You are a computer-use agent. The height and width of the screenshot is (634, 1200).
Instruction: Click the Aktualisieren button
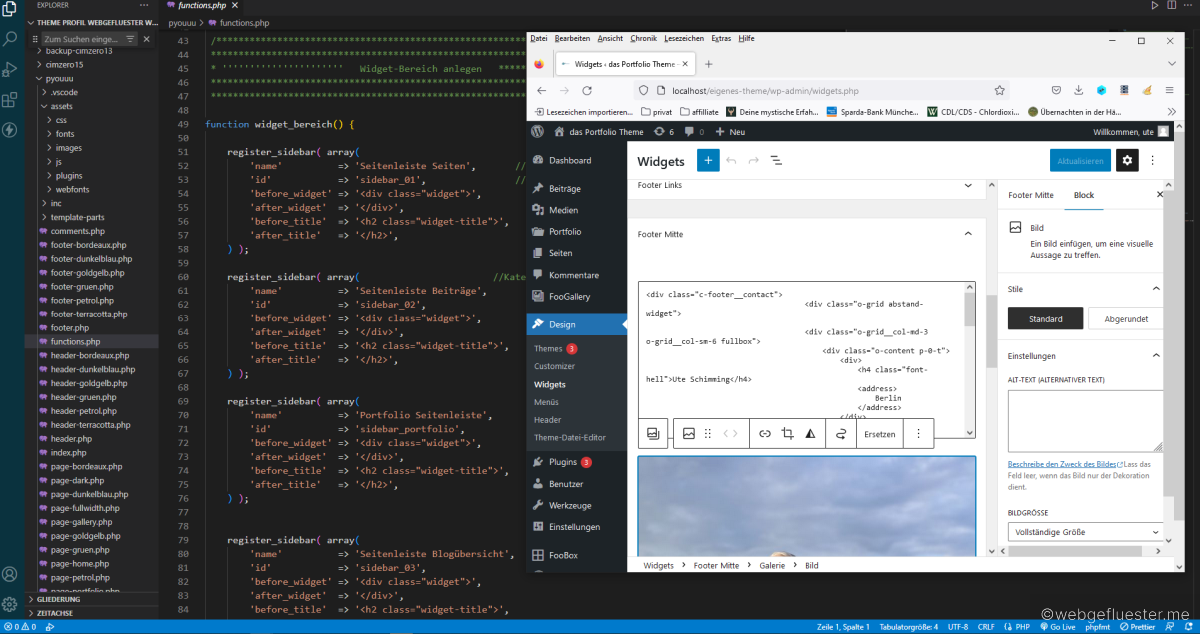1080,160
